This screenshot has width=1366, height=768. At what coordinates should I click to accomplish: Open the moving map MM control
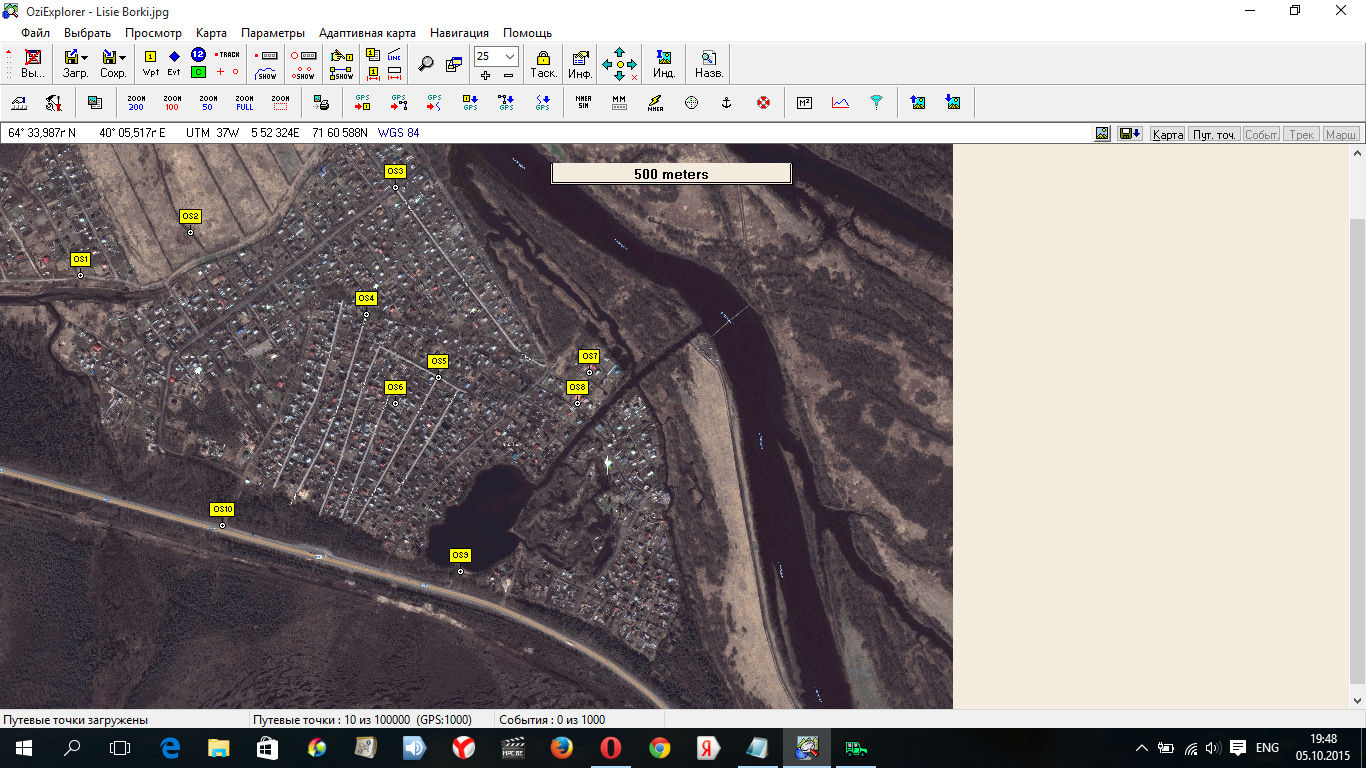[x=619, y=102]
